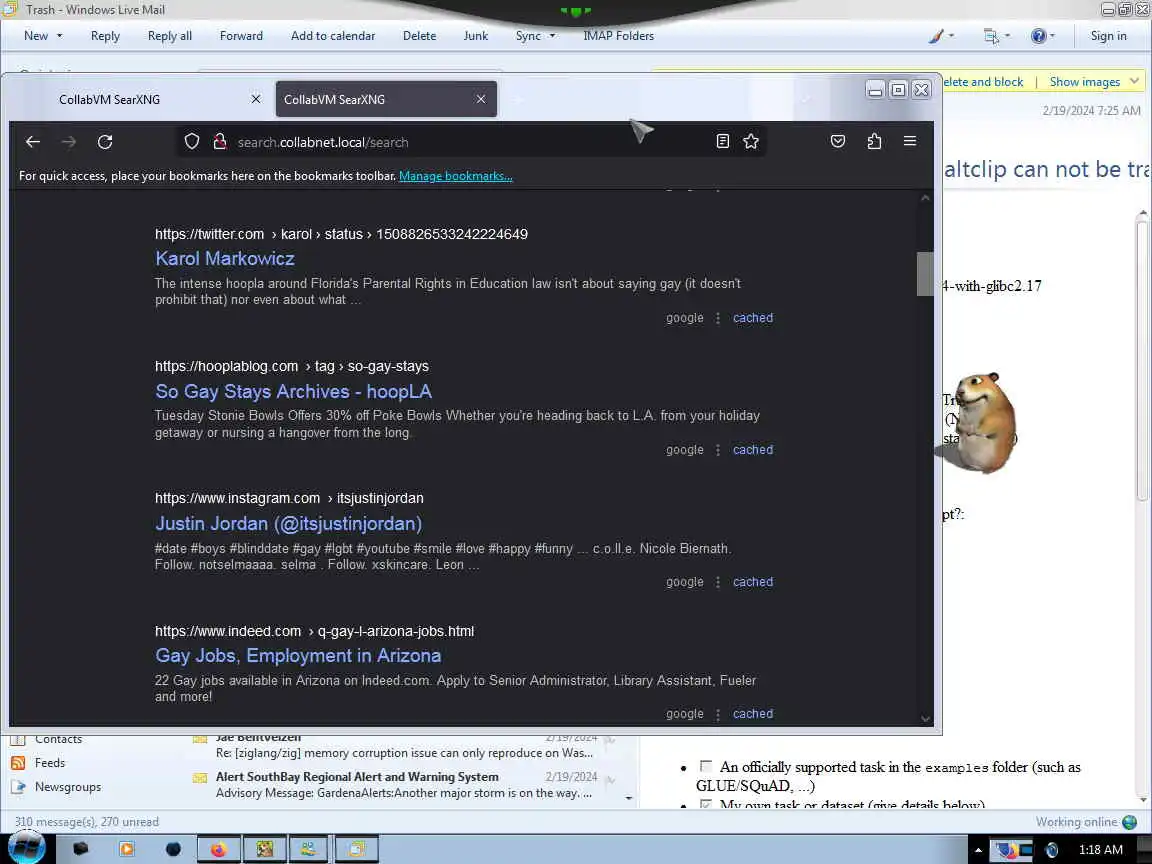Open cached link for Justin Jordan result

click(x=752, y=582)
